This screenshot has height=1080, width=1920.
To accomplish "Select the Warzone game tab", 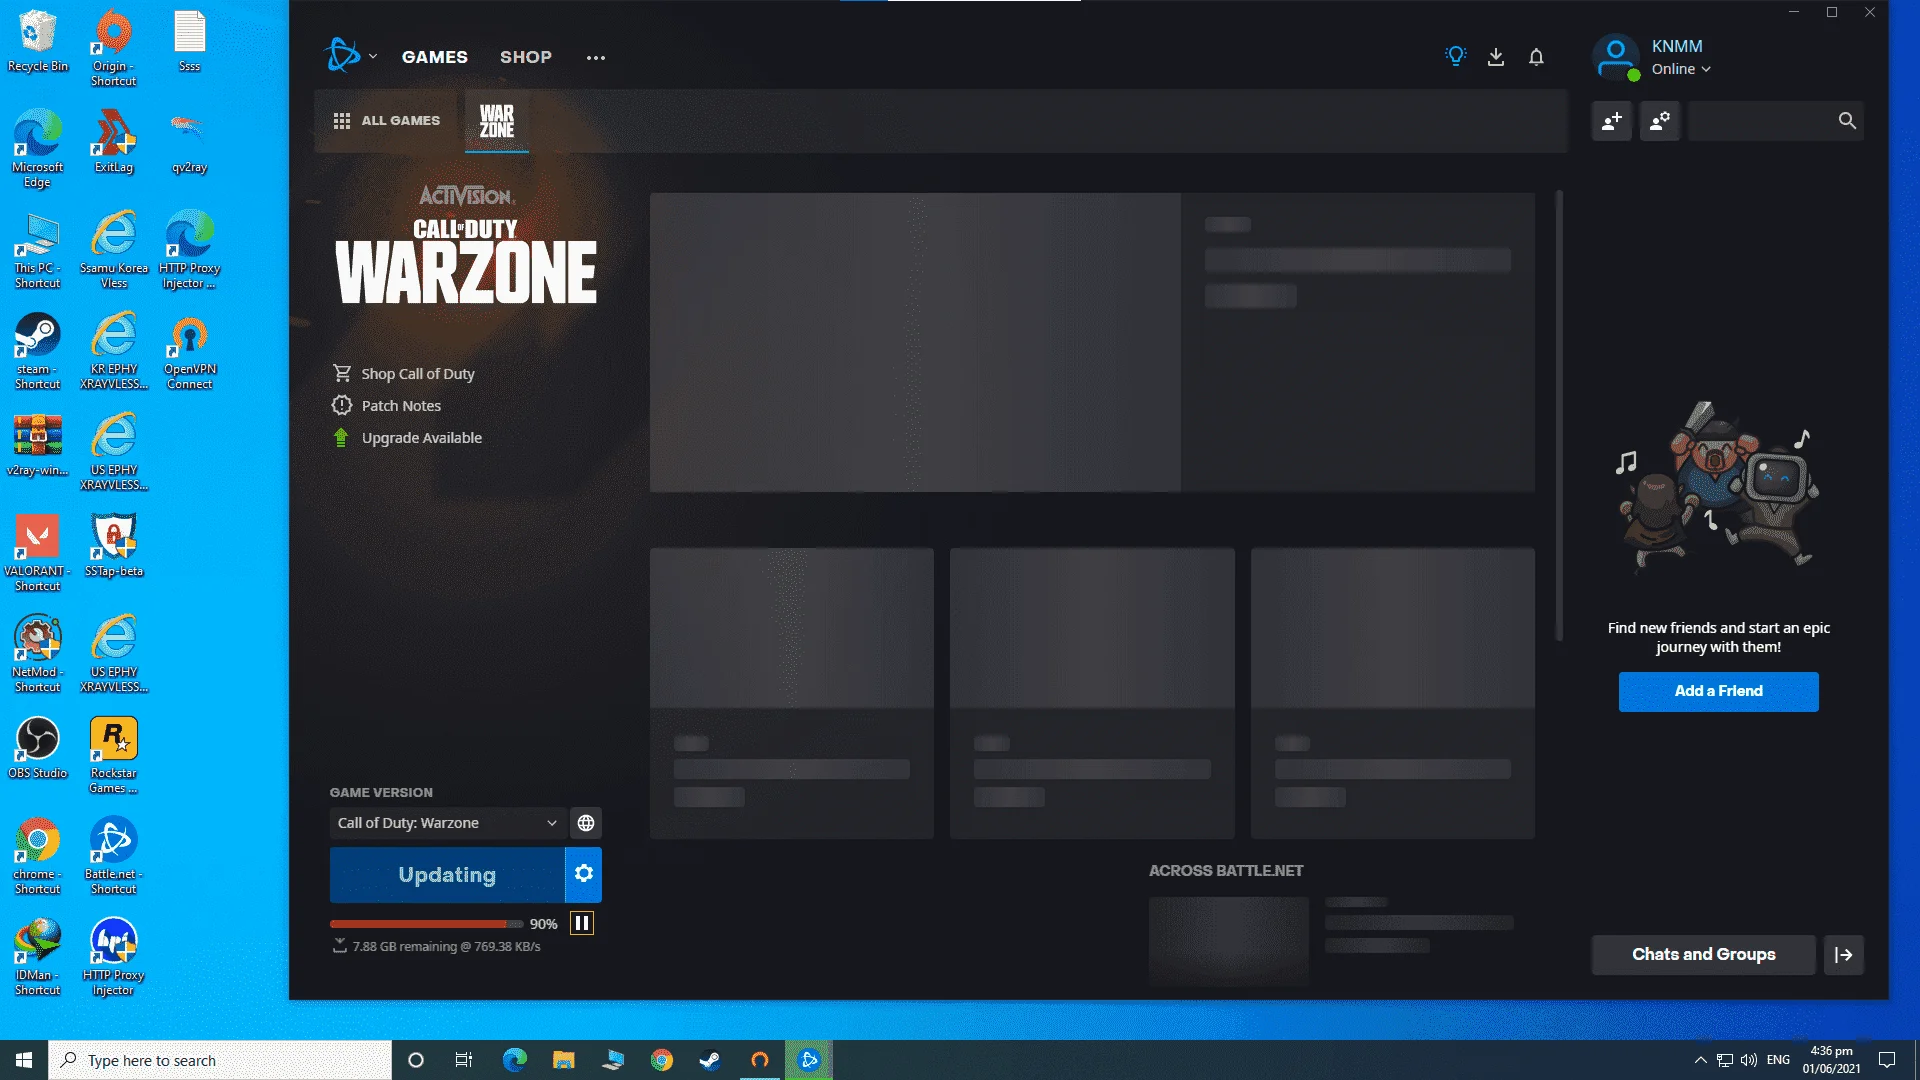I will point(497,121).
